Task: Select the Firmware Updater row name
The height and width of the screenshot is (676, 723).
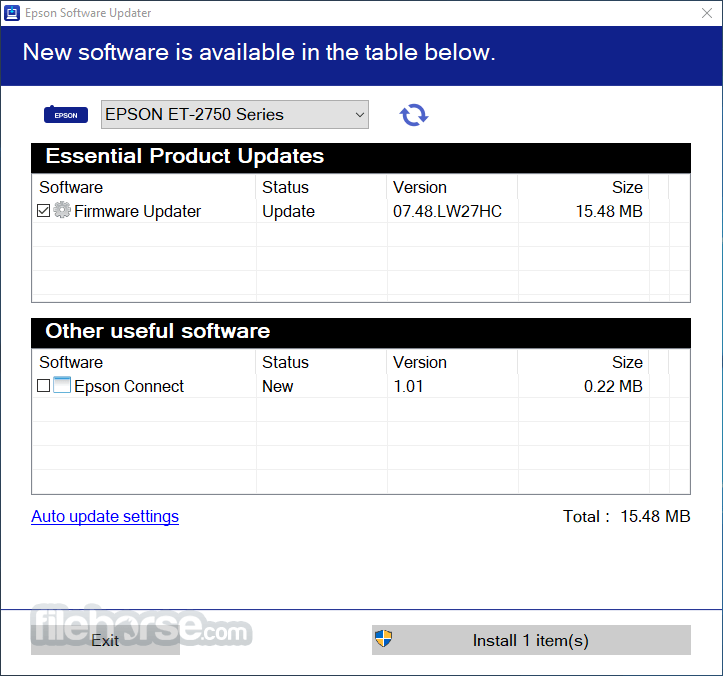Action: click(137, 211)
